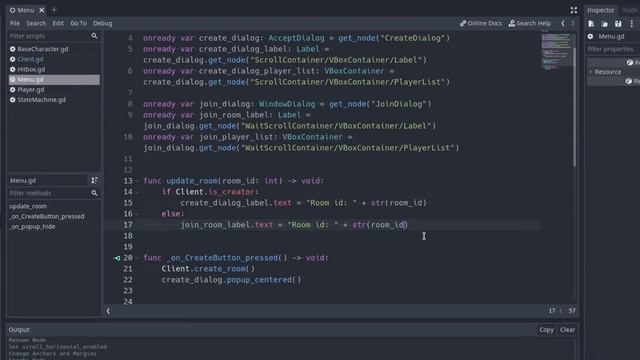
Task: Toggle alphabetical sorting of methods
Action: (x=94, y=180)
